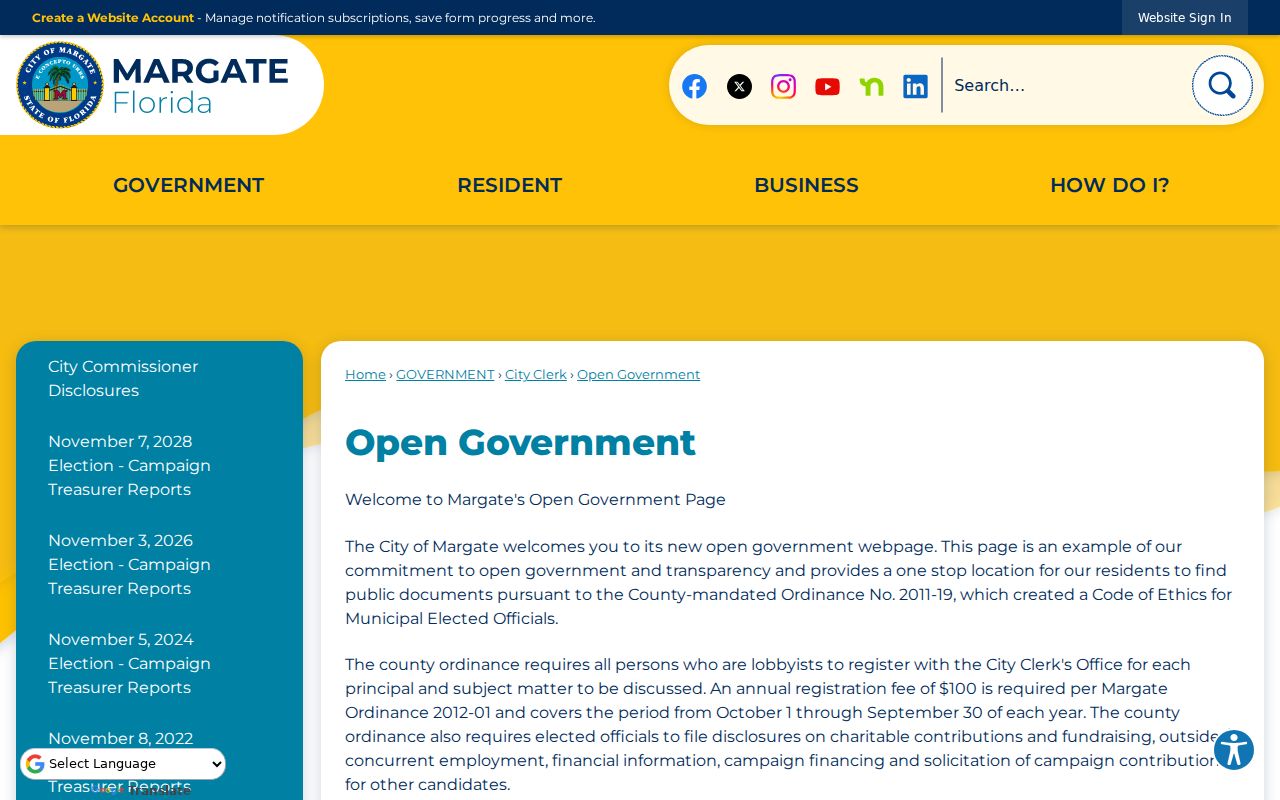Open the YouTube social icon

click(x=827, y=86)
